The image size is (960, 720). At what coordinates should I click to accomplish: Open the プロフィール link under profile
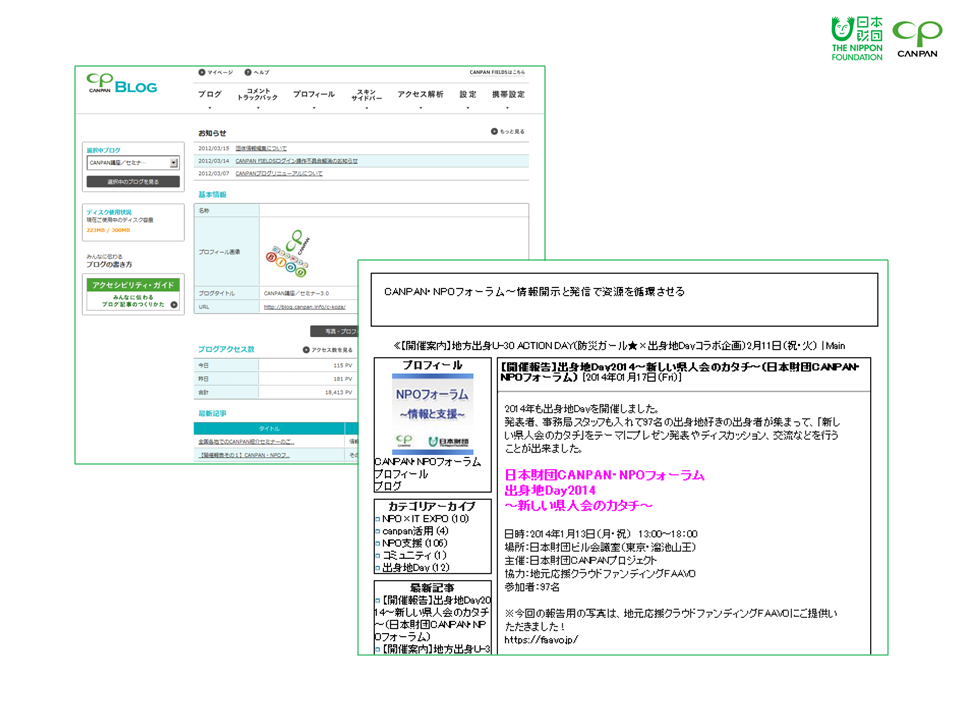401,474
